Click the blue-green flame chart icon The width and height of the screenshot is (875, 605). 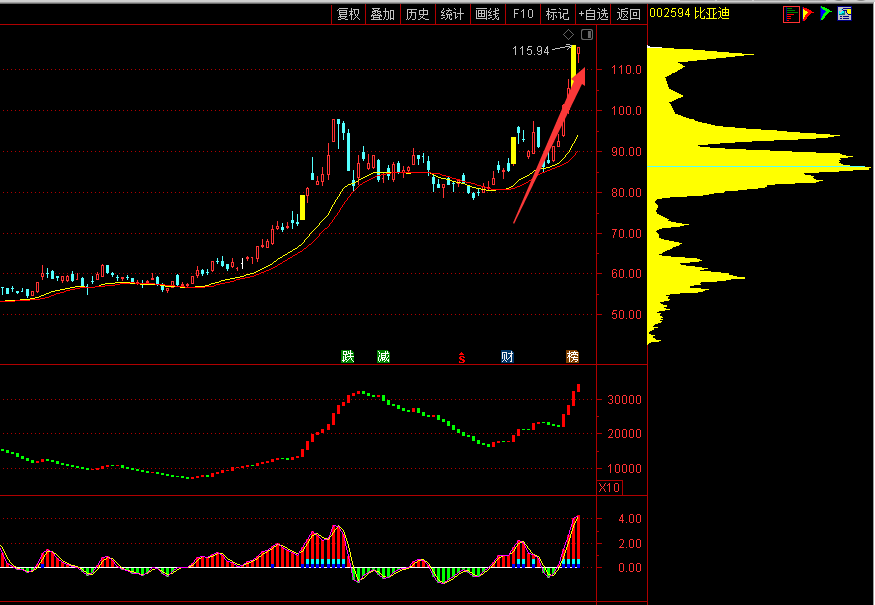pos(826,14)
